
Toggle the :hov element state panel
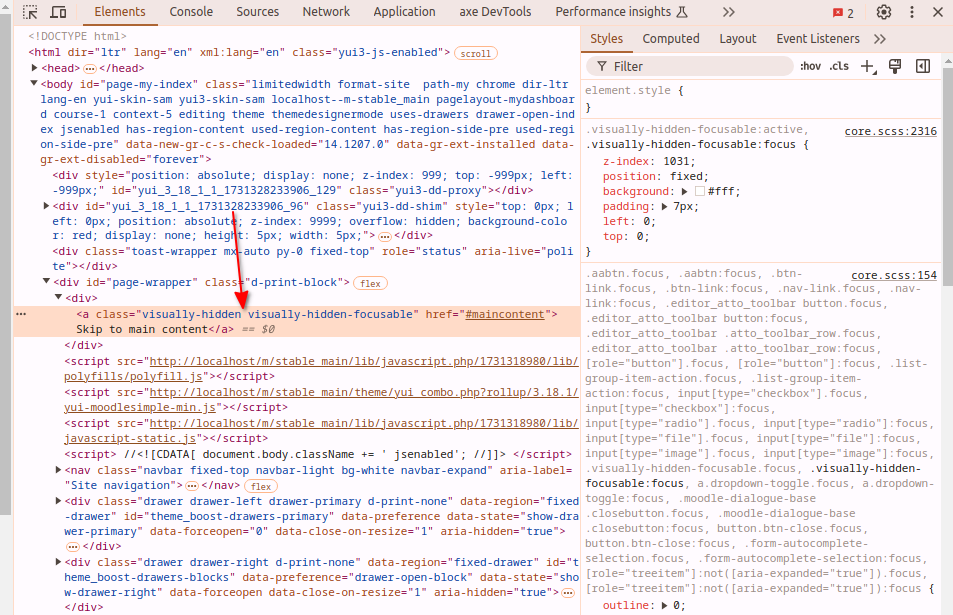coord(810,66)
